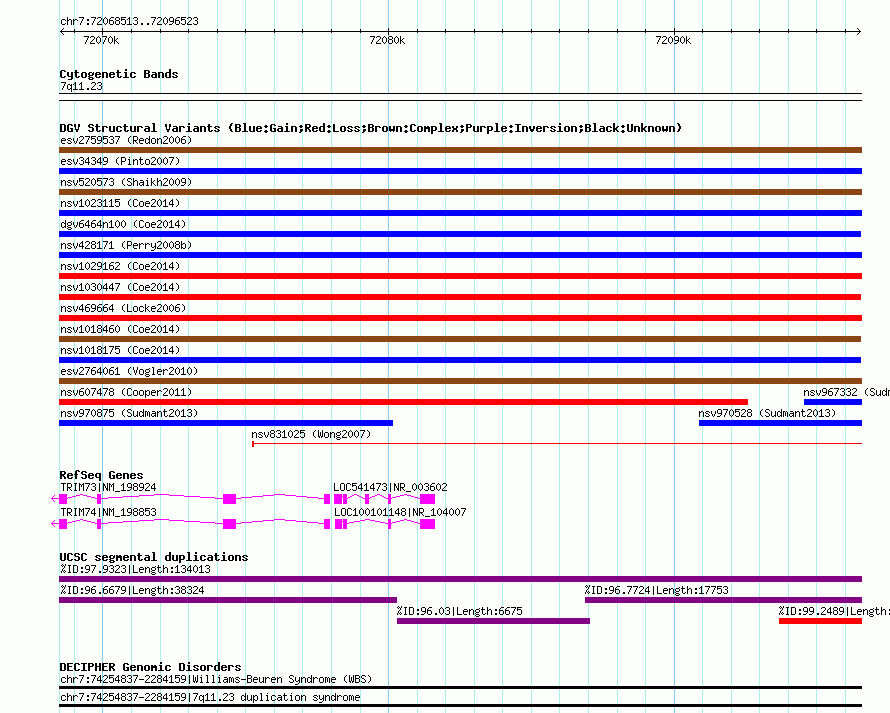Open variant nsv970528 (Sudmant2013)
Screen dimensions: 890x713
pyautogui.click(x=767, y=413)
